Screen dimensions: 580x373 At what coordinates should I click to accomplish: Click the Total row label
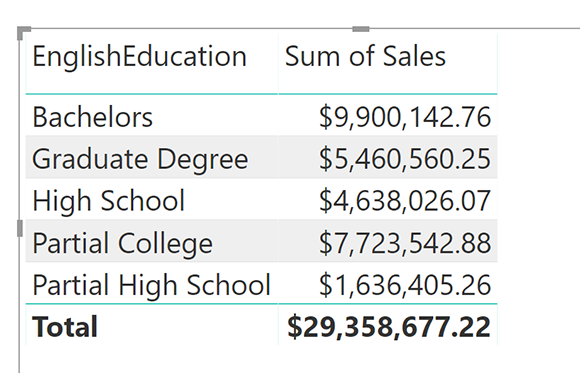click(x=65, y=327)
